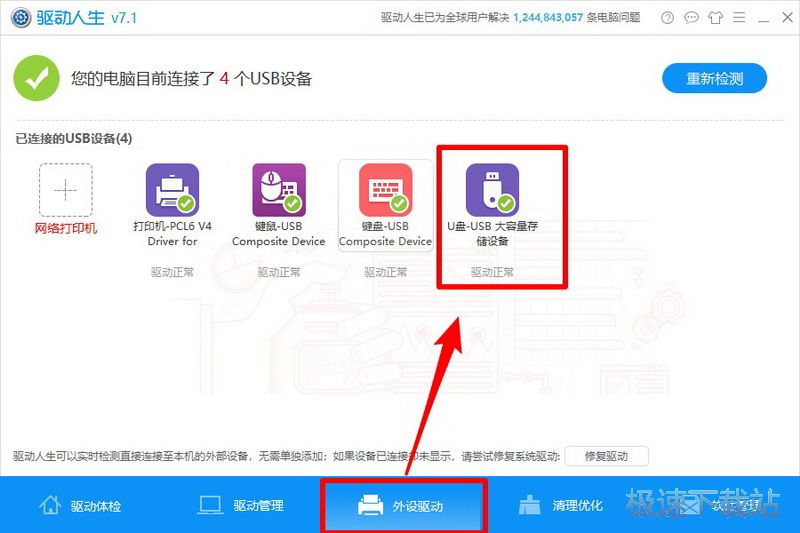This screenshot has width=800, height=533.
Task: Click 驱动正常 status under the printer
Action: (172, 272)
